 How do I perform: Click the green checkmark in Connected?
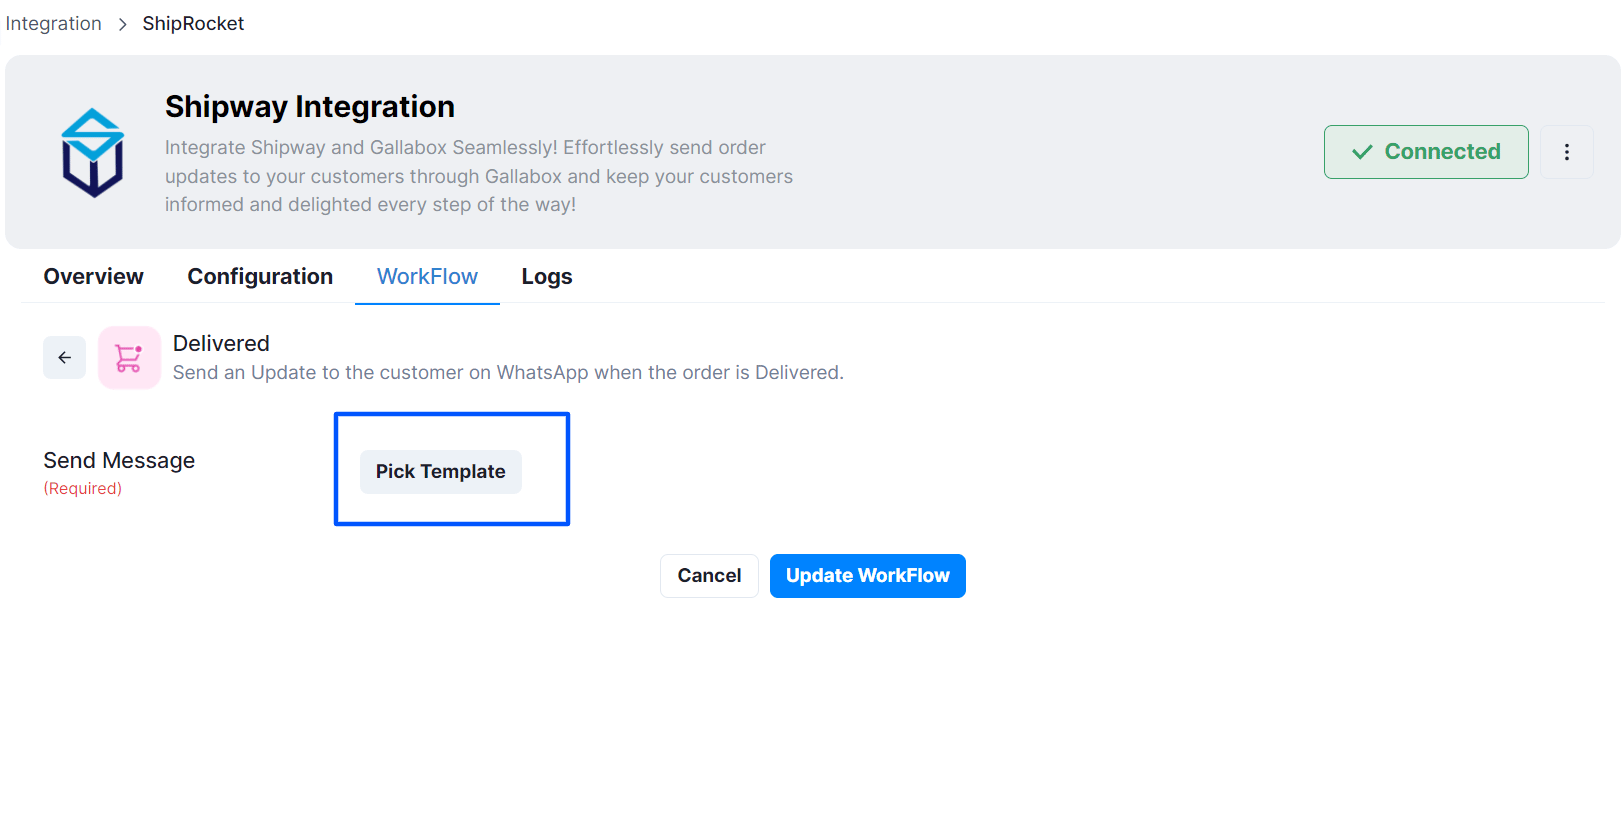1362,152
